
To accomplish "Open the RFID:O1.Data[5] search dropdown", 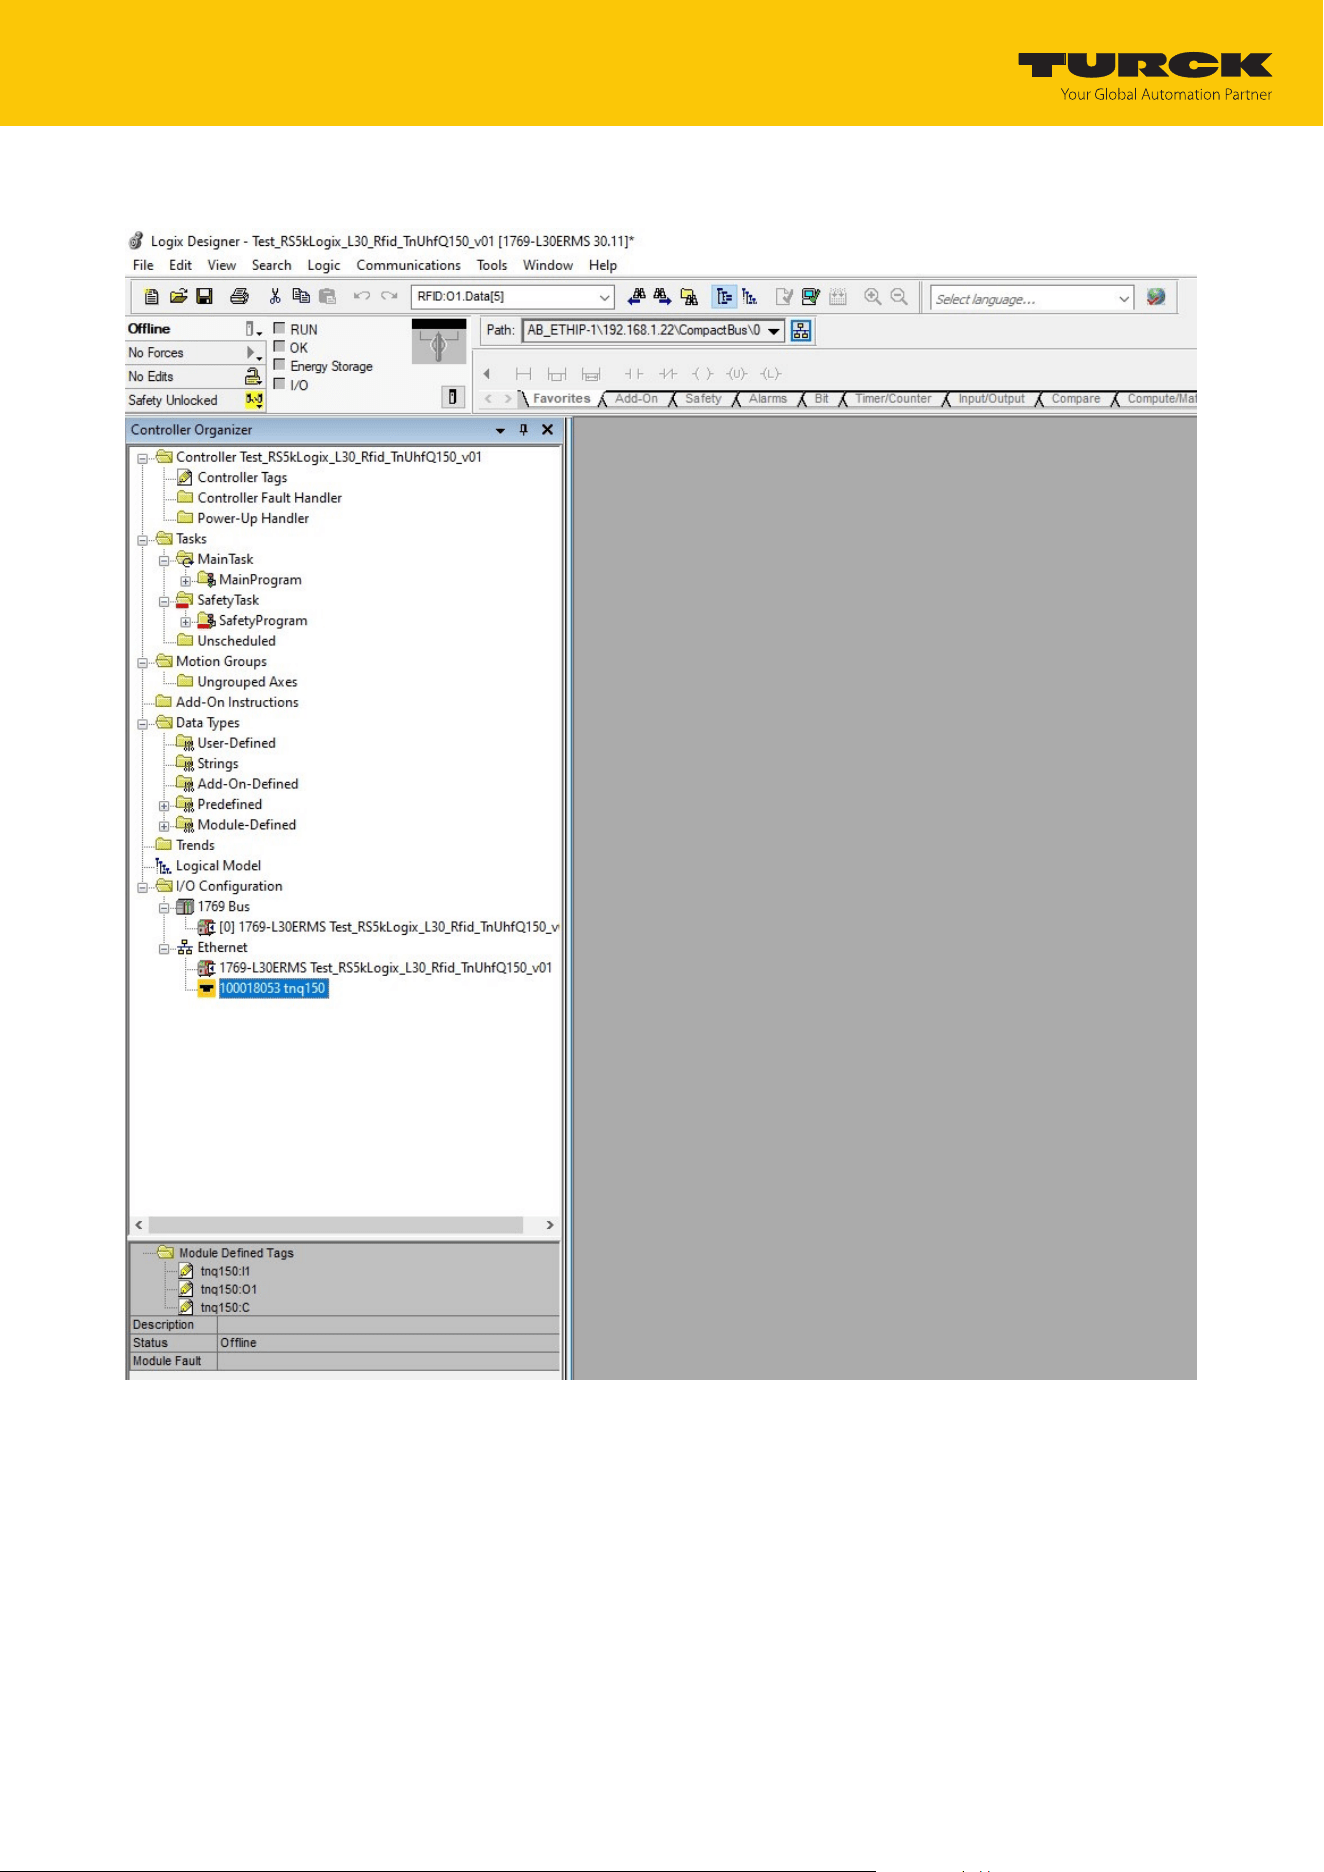I will (604, 298).
